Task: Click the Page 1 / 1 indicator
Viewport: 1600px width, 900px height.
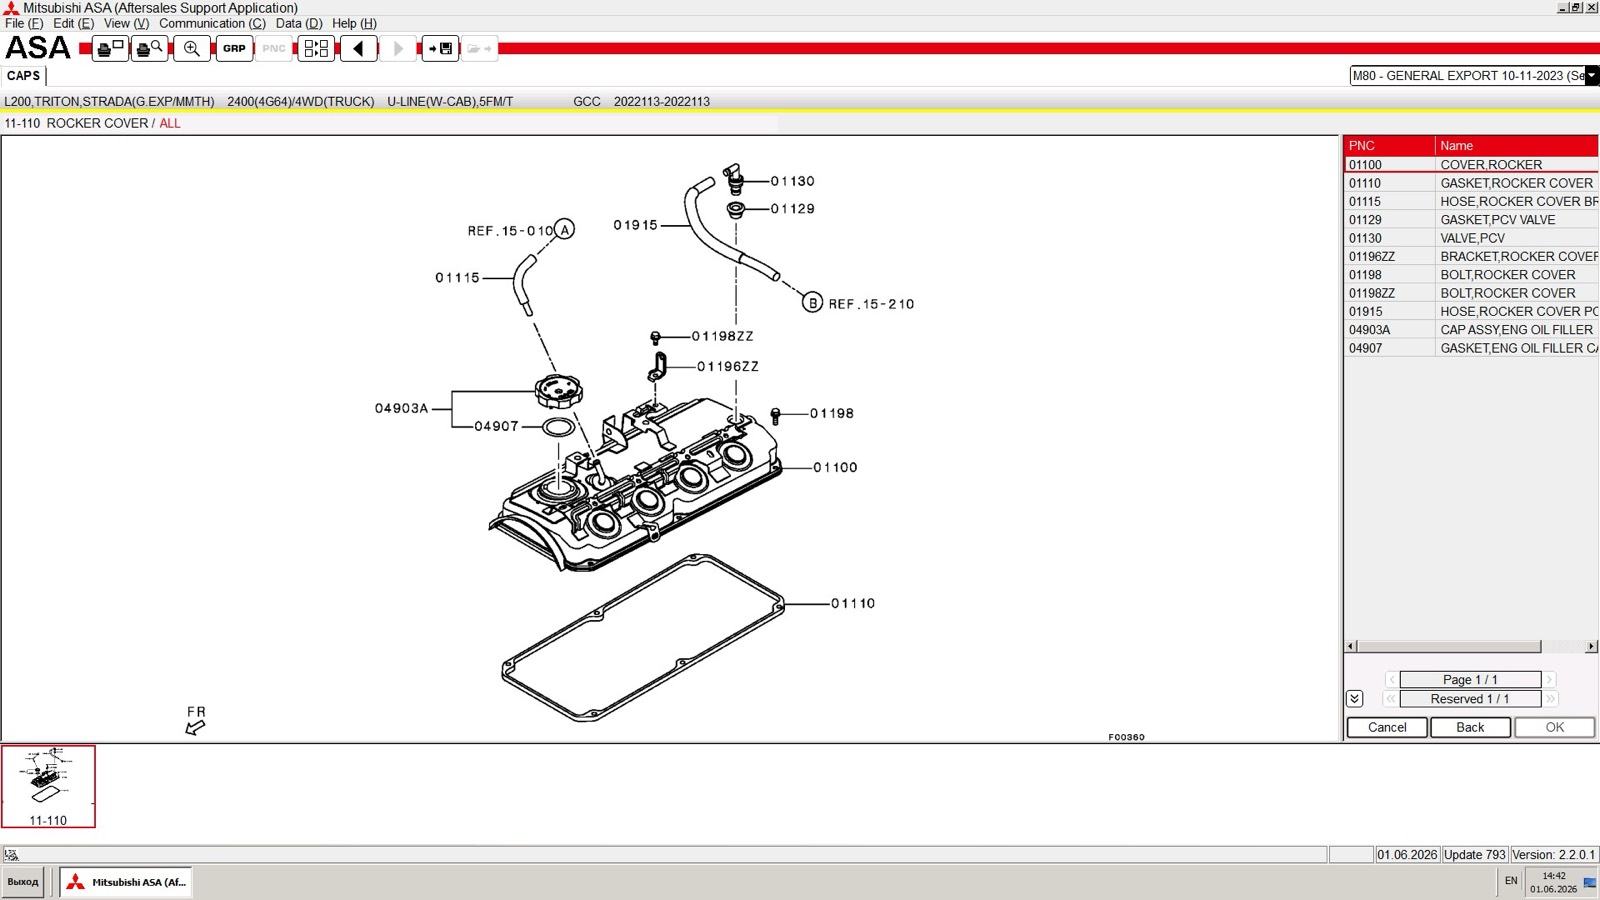Action: [1470, 680]
